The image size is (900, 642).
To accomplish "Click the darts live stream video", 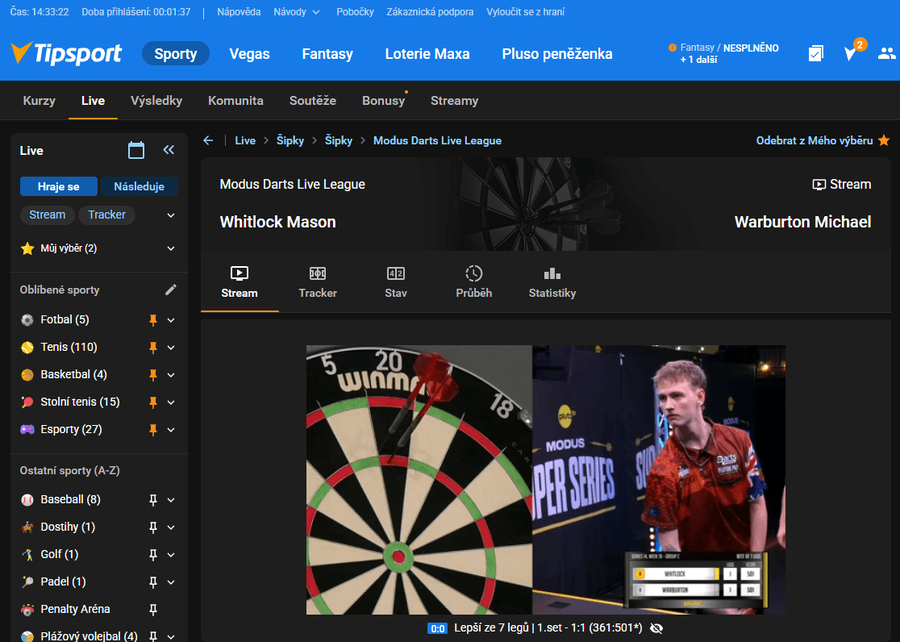I will tap(545, 480).
